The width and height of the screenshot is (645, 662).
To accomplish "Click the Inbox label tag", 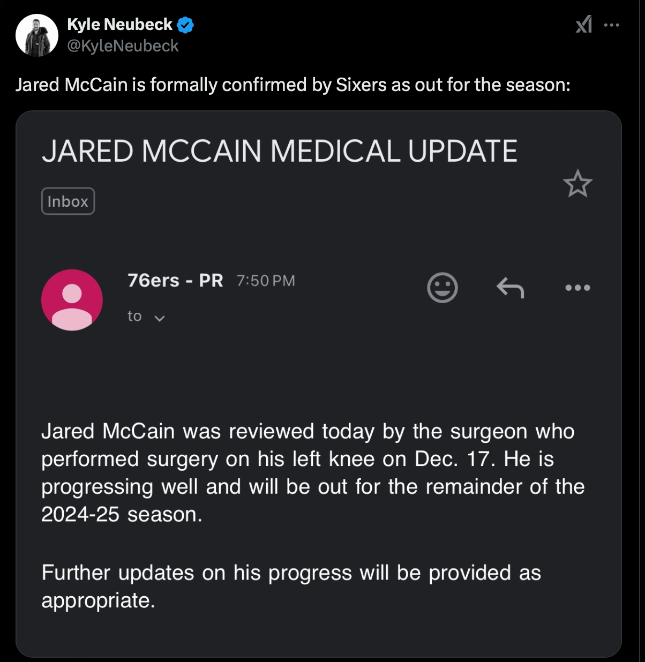I will pyautogui.click(x=67, y=201).
